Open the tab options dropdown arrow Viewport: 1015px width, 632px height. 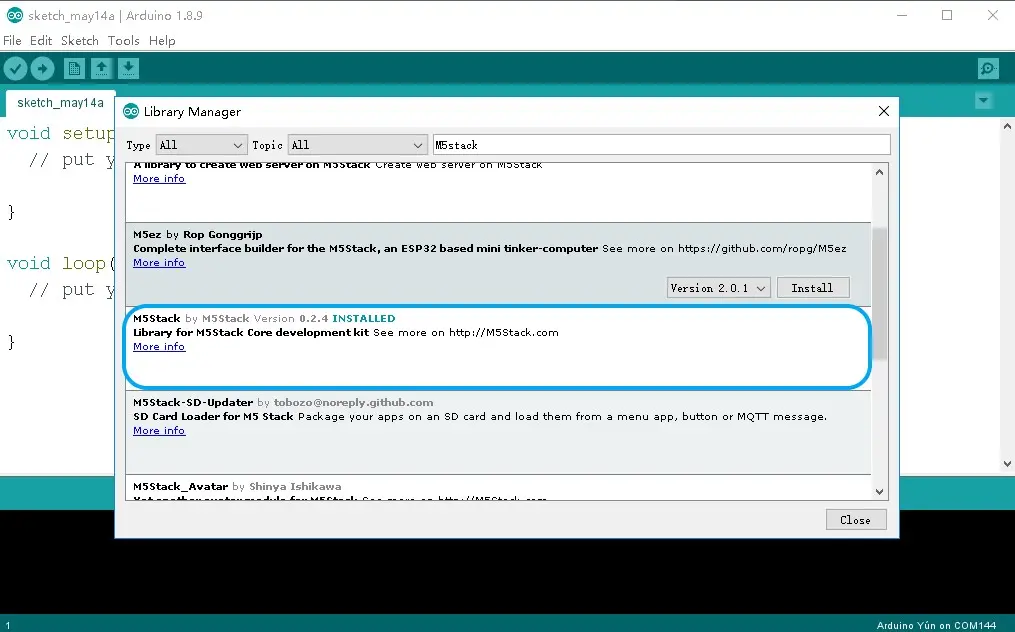(983, 100)
